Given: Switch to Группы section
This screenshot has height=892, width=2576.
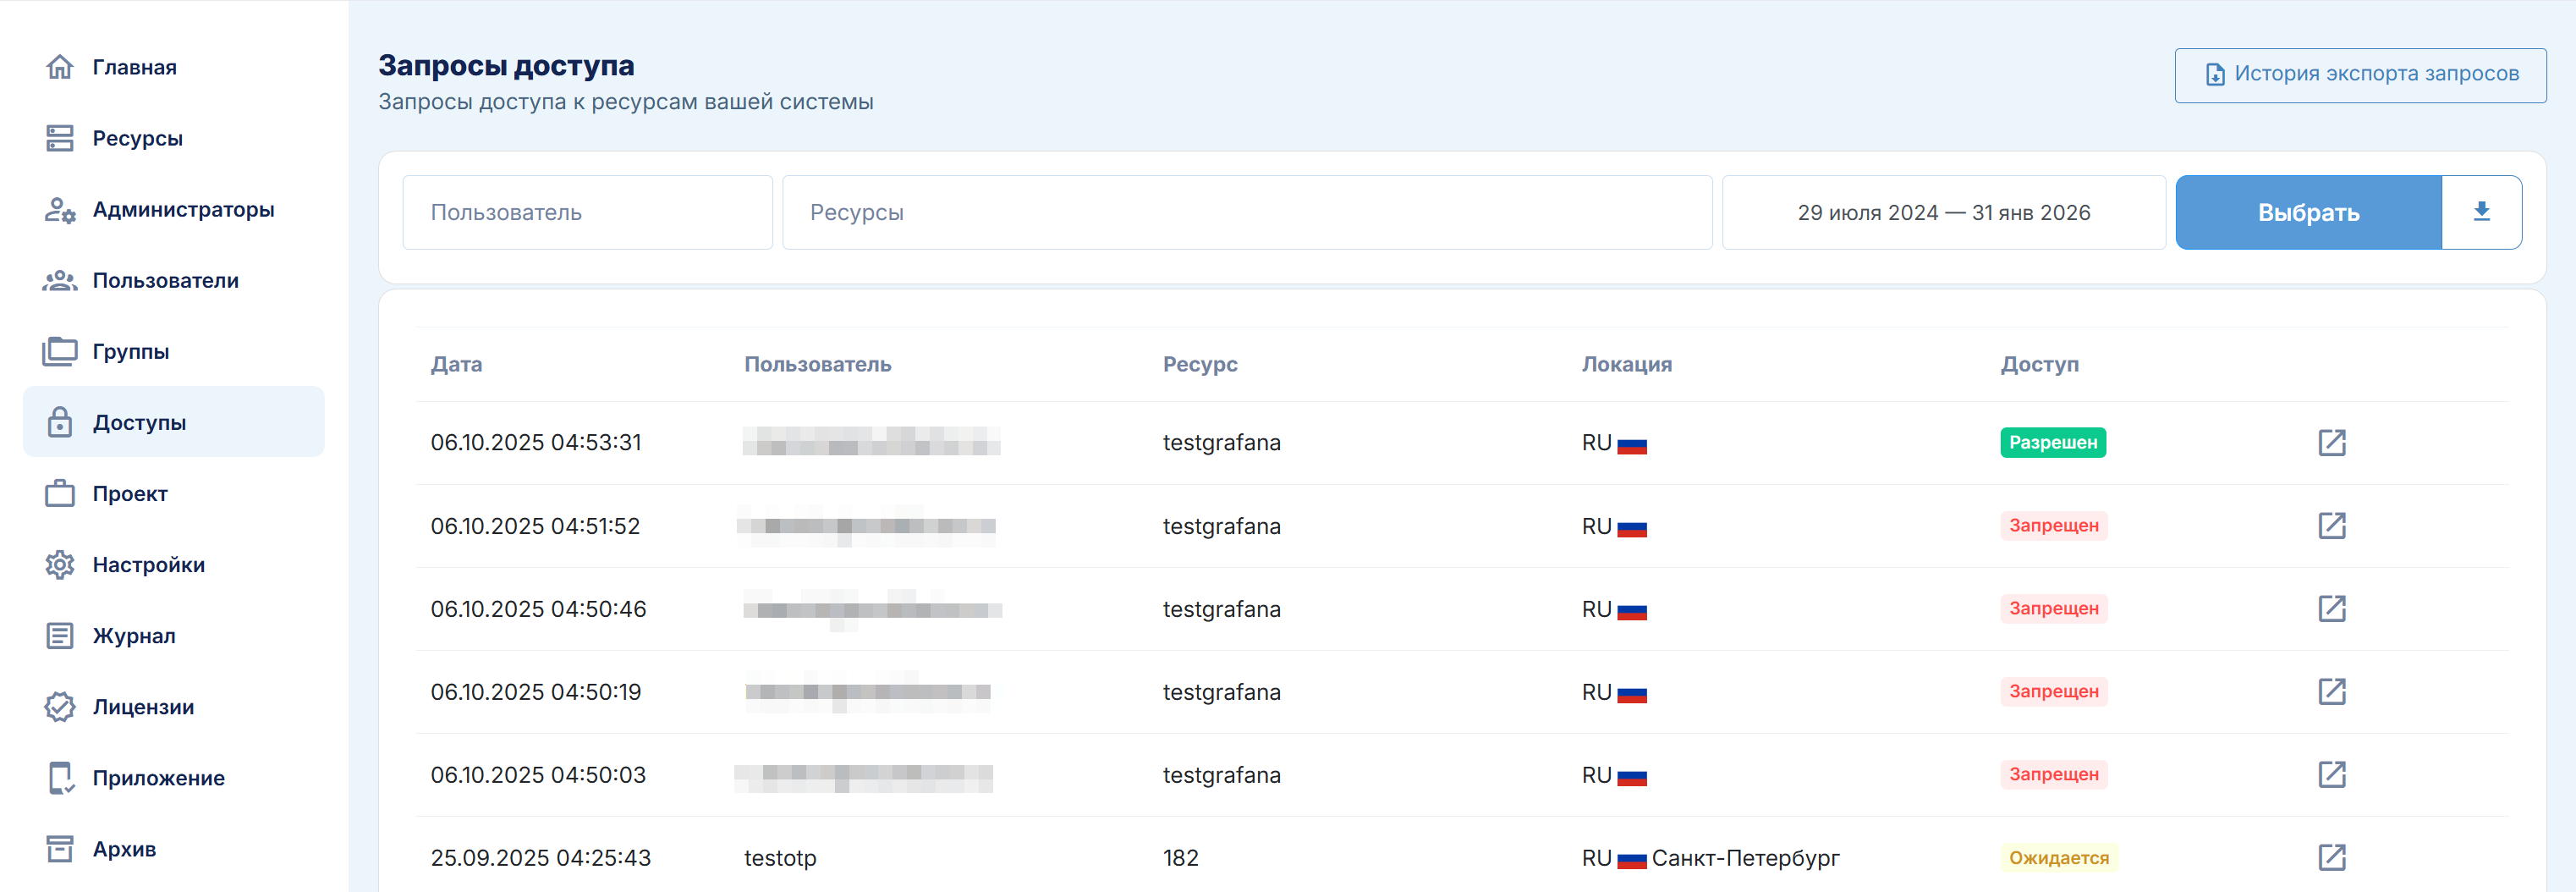Looking at the screenshot, I should (131, 352).
